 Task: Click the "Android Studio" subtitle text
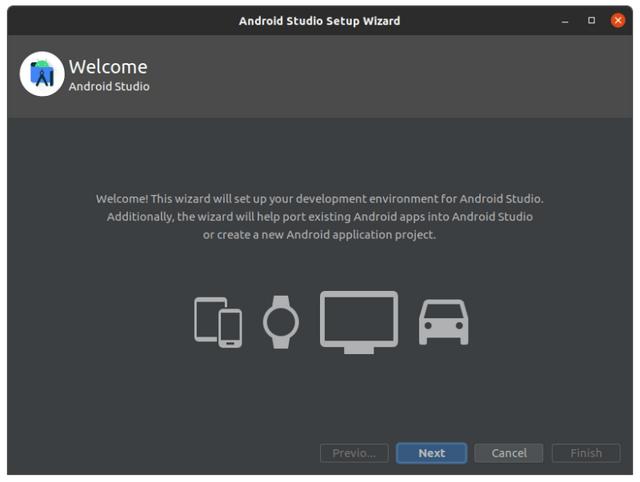click(x=109, y=87)
